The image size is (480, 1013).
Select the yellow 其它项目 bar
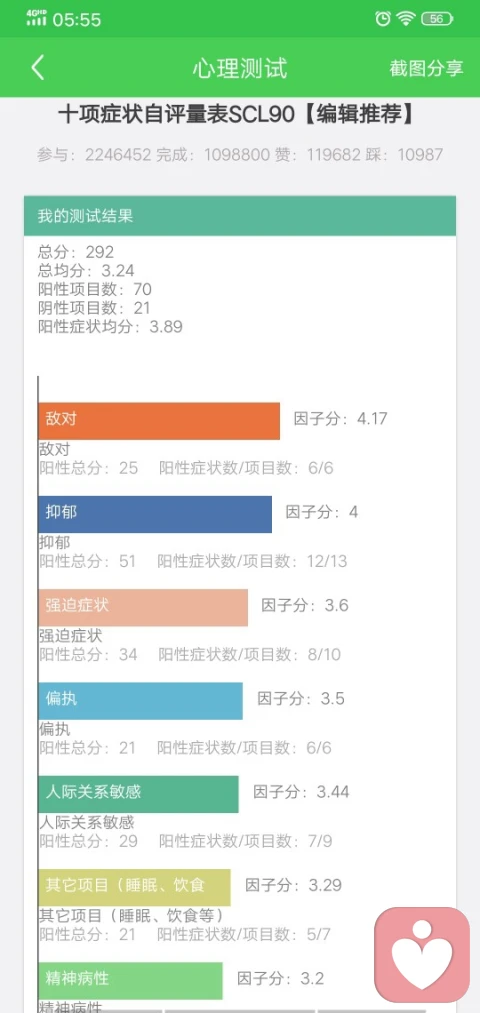click(x=134, y=888)
